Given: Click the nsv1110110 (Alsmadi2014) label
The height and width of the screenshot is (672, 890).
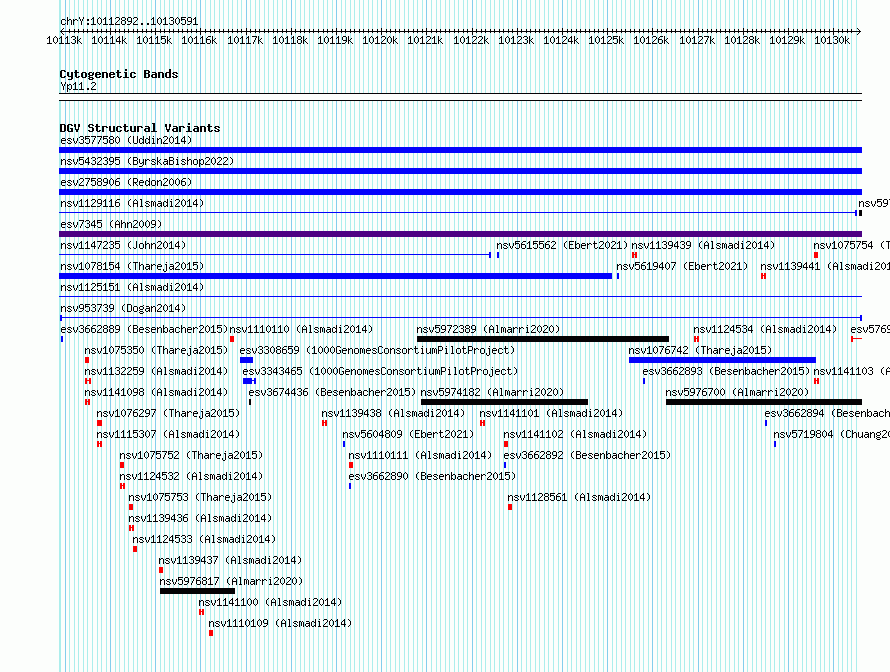Looking at the screenshot, I should 301,329.
